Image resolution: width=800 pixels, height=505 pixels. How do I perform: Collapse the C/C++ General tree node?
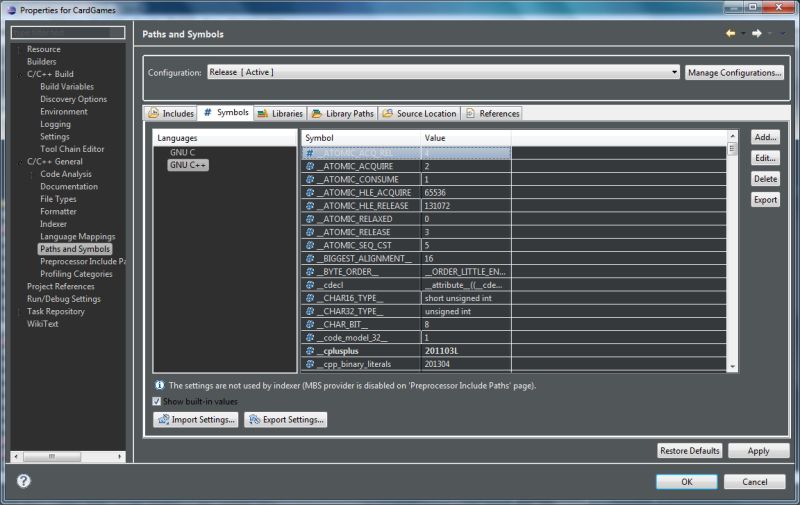19,162
